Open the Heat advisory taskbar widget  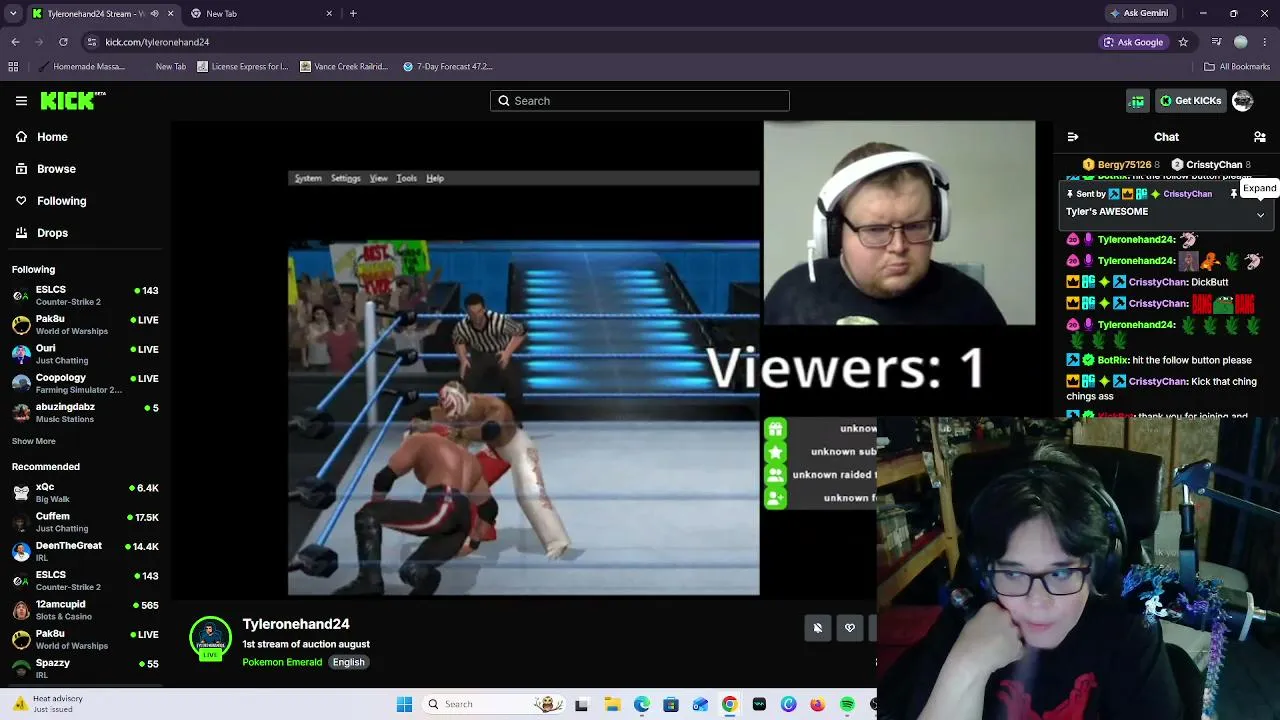click(x=50, y=704)
